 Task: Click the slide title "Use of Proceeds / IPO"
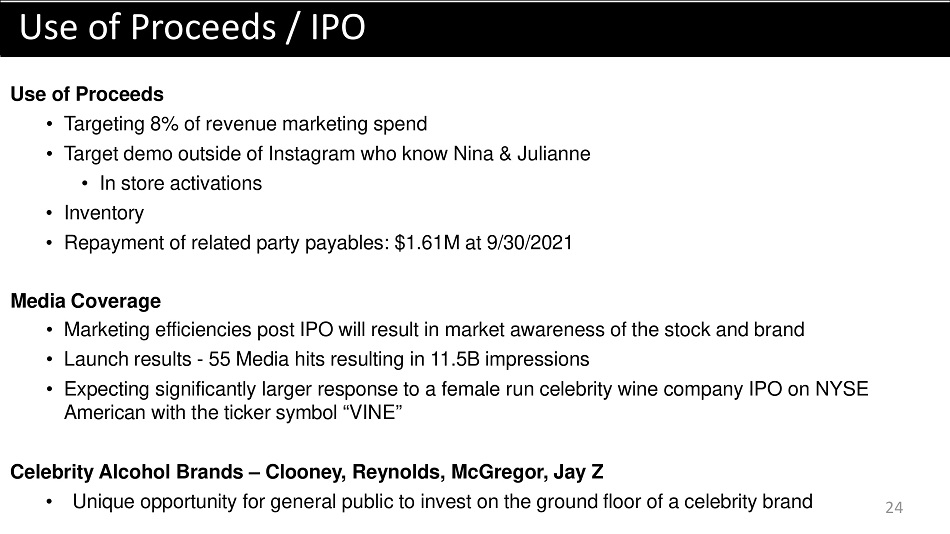click(x=193, y=27)
